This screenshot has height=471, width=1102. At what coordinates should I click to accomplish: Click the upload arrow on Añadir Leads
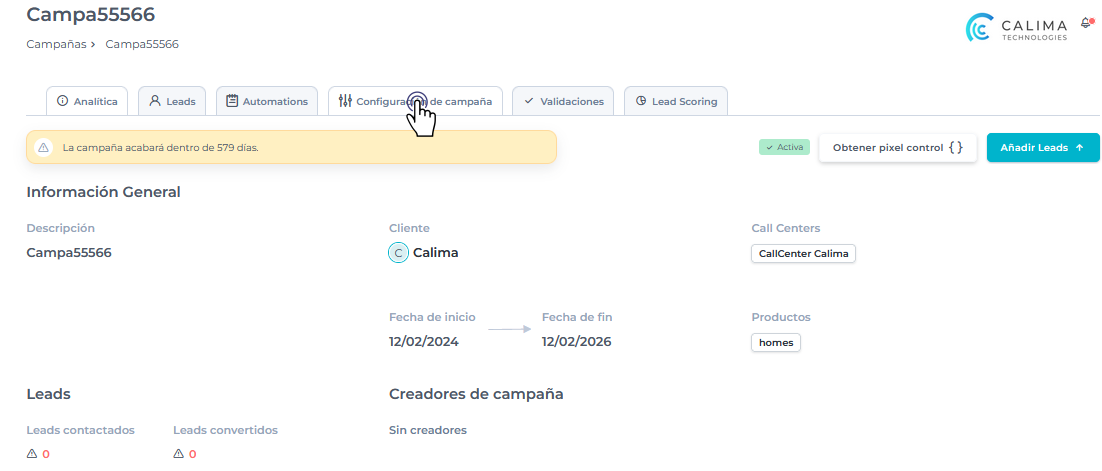tap(1079, 148)
